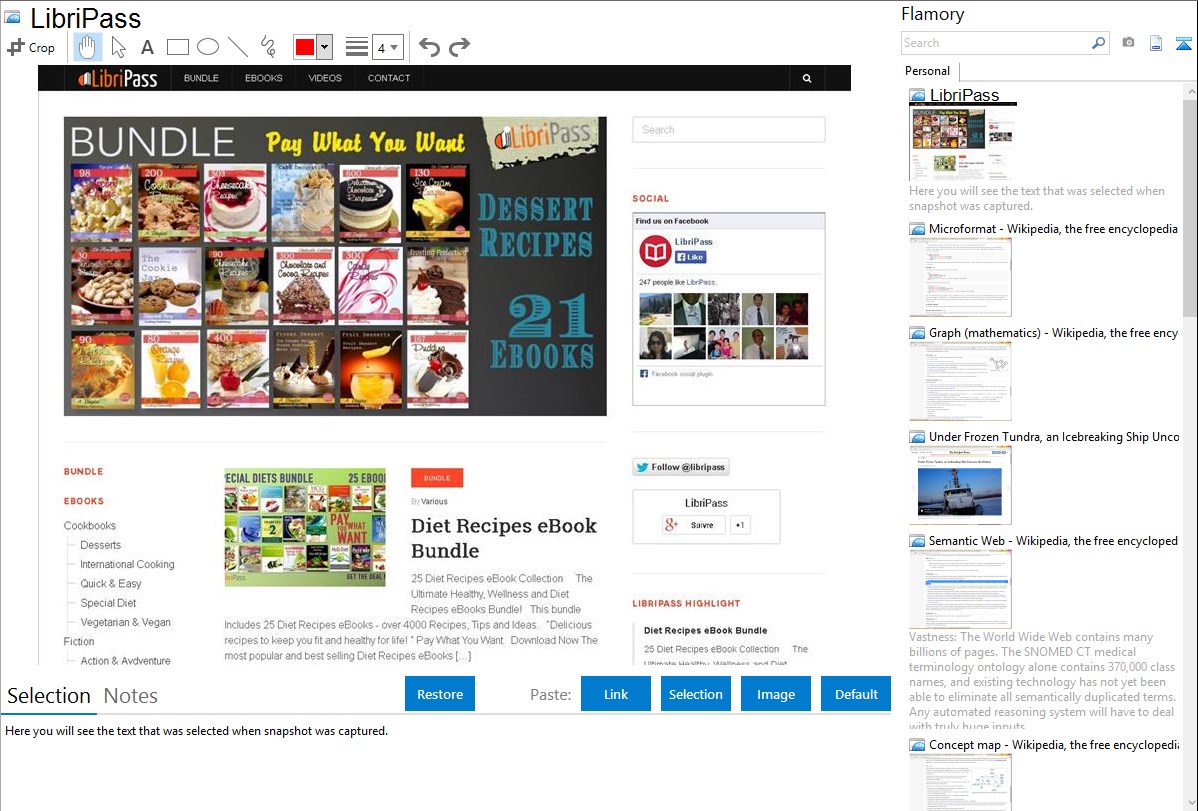
Task: Select the freehand scribble tool
Action: (268, 47)
